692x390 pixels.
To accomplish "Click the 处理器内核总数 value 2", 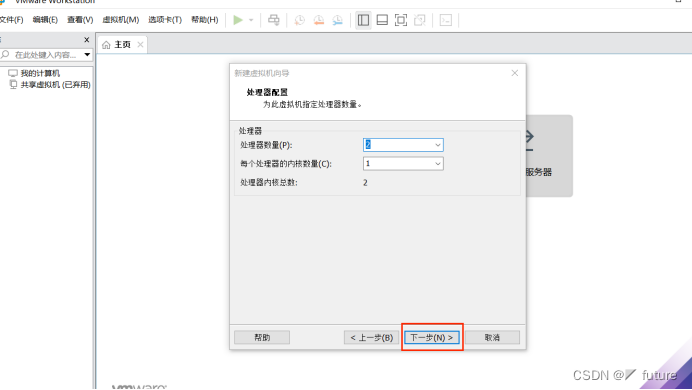I will coord(365,183).
